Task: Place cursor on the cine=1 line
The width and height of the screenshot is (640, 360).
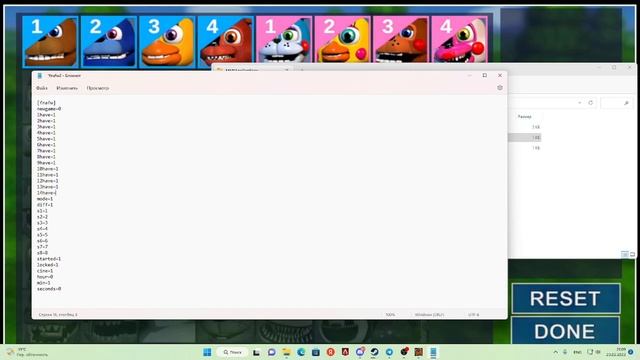Action: 45,271
